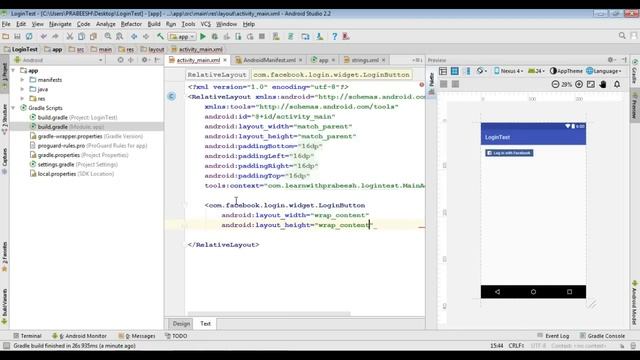The height and width of the screenshot is (360, 640).
Task: Click the Synchronize toolbar icon
Action: (x=29, y=36)
